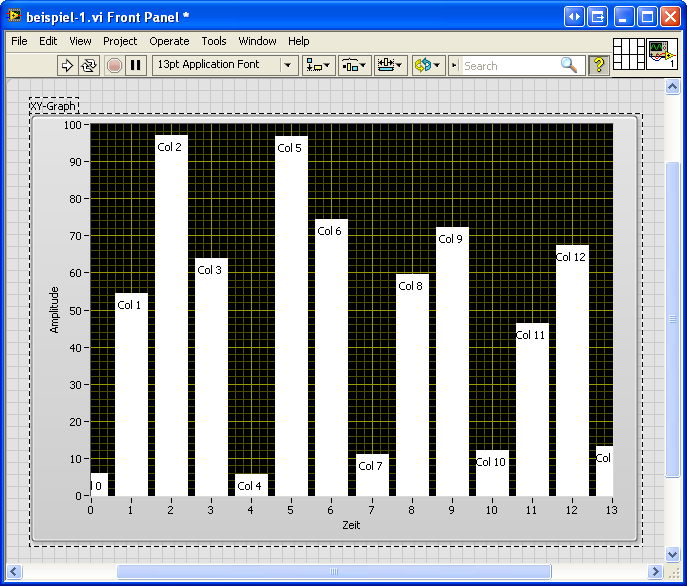Screen dimensions: 687x586
Task: Click the vertical scrollbar down arrow
Action: point(672,554)
